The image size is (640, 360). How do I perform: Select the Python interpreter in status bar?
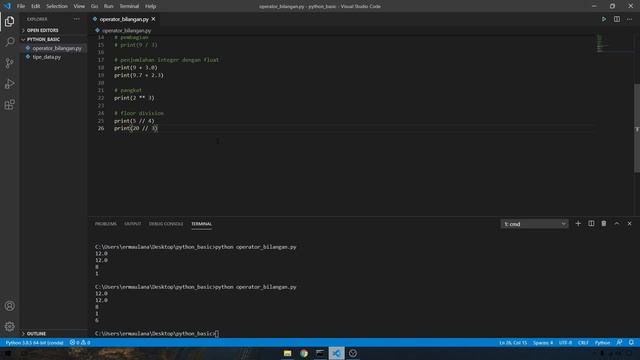[34, 342]
